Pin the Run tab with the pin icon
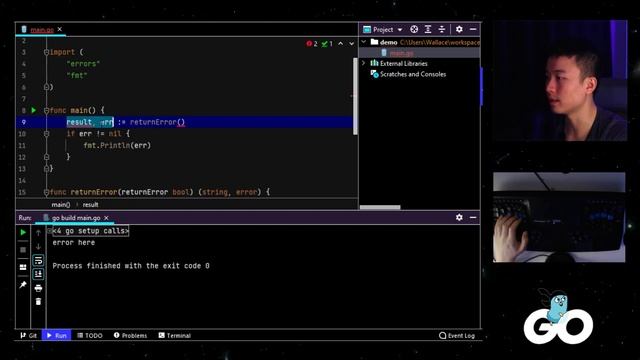This screenshot has height=360, width=640. [23, 284]
